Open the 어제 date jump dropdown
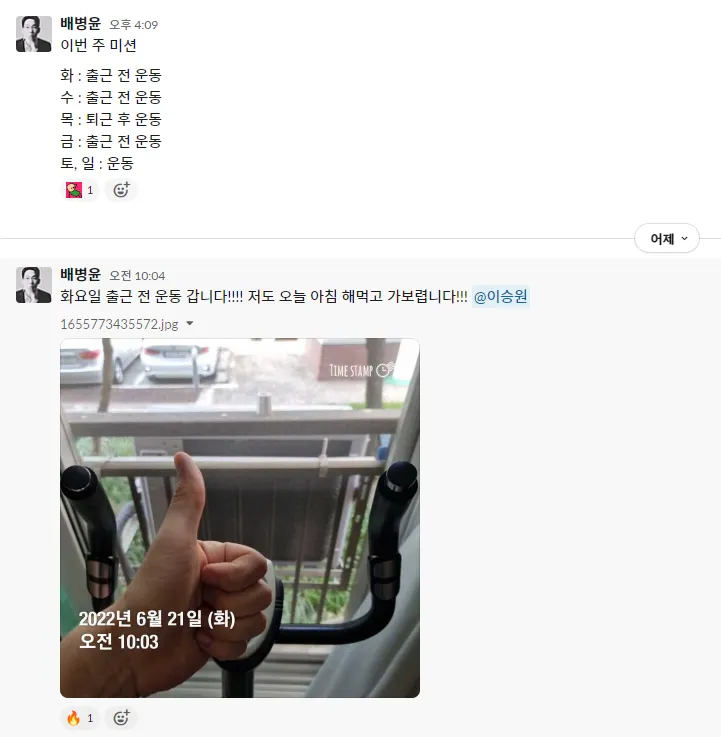 tap(666, 238)
